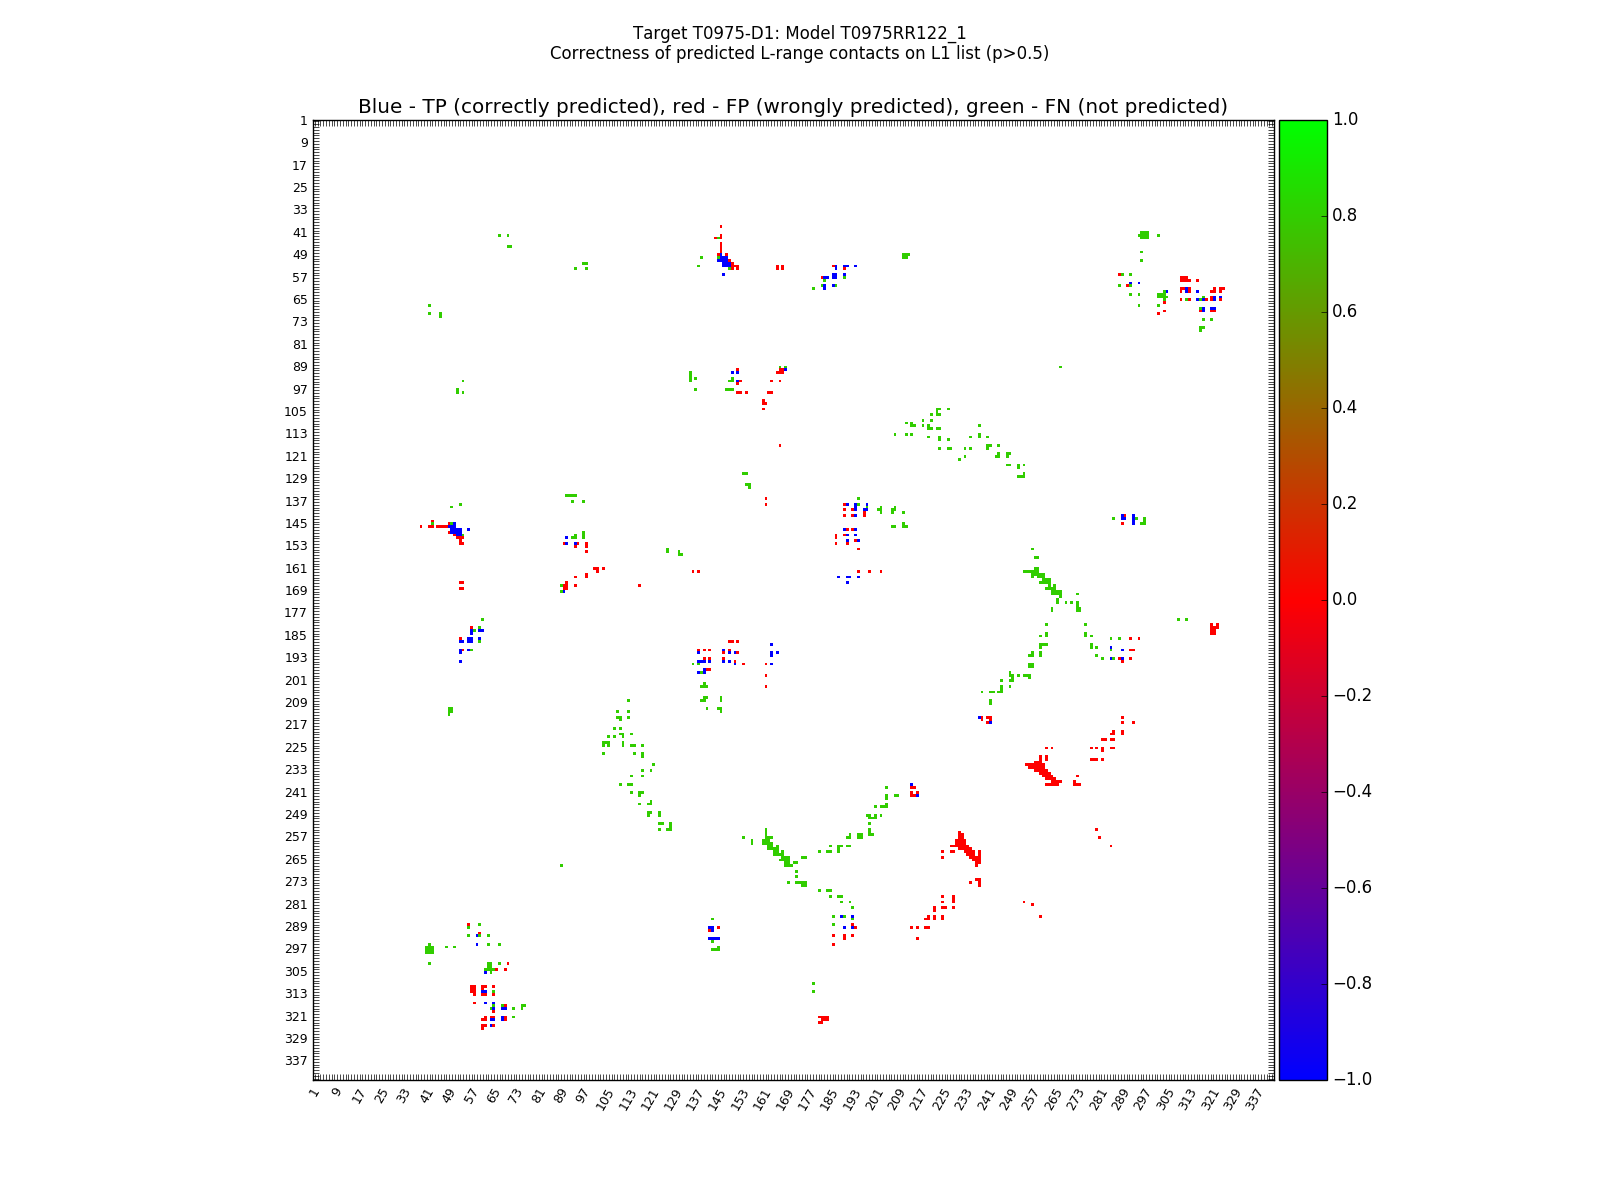
Task: Click the plot title 'Target T0975-D1: Model T0975RR122_1'
Action: 799,33
